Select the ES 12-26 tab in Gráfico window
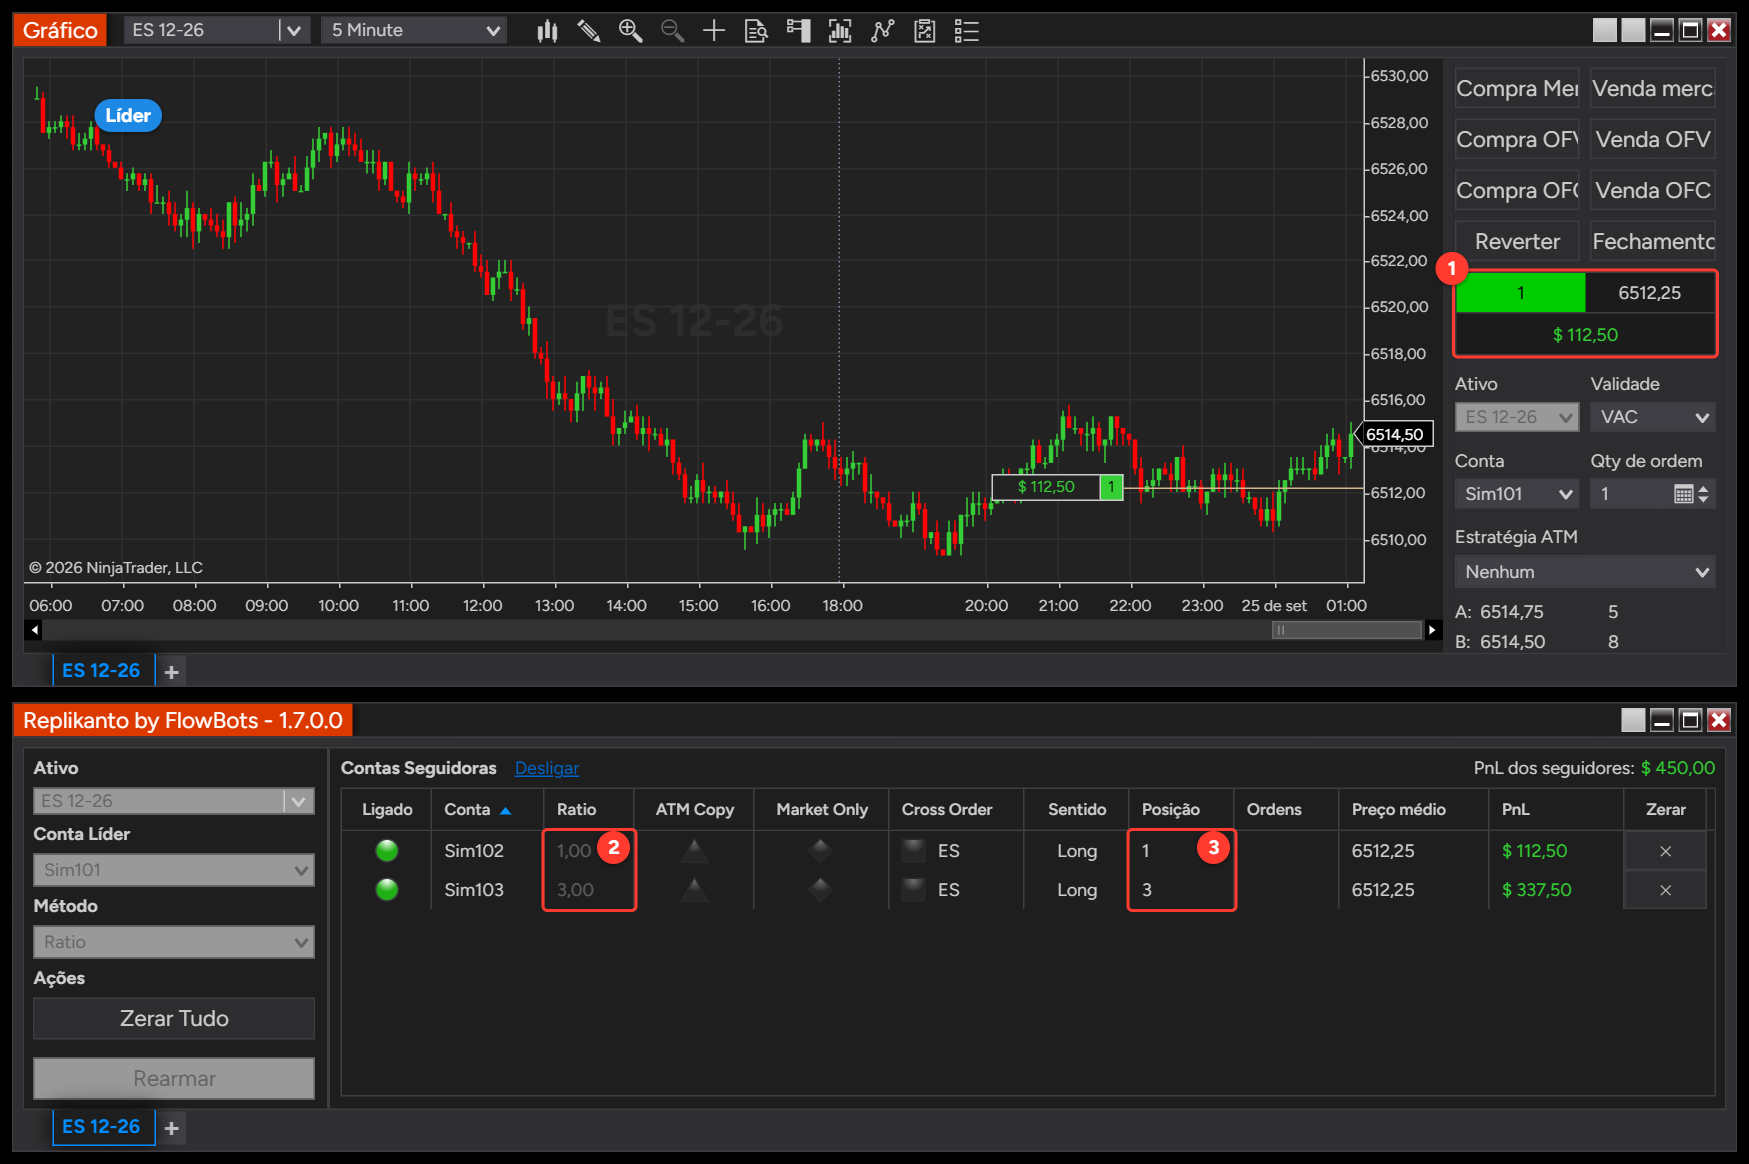Screen dimensions: 1749x1164 point(102,671)
